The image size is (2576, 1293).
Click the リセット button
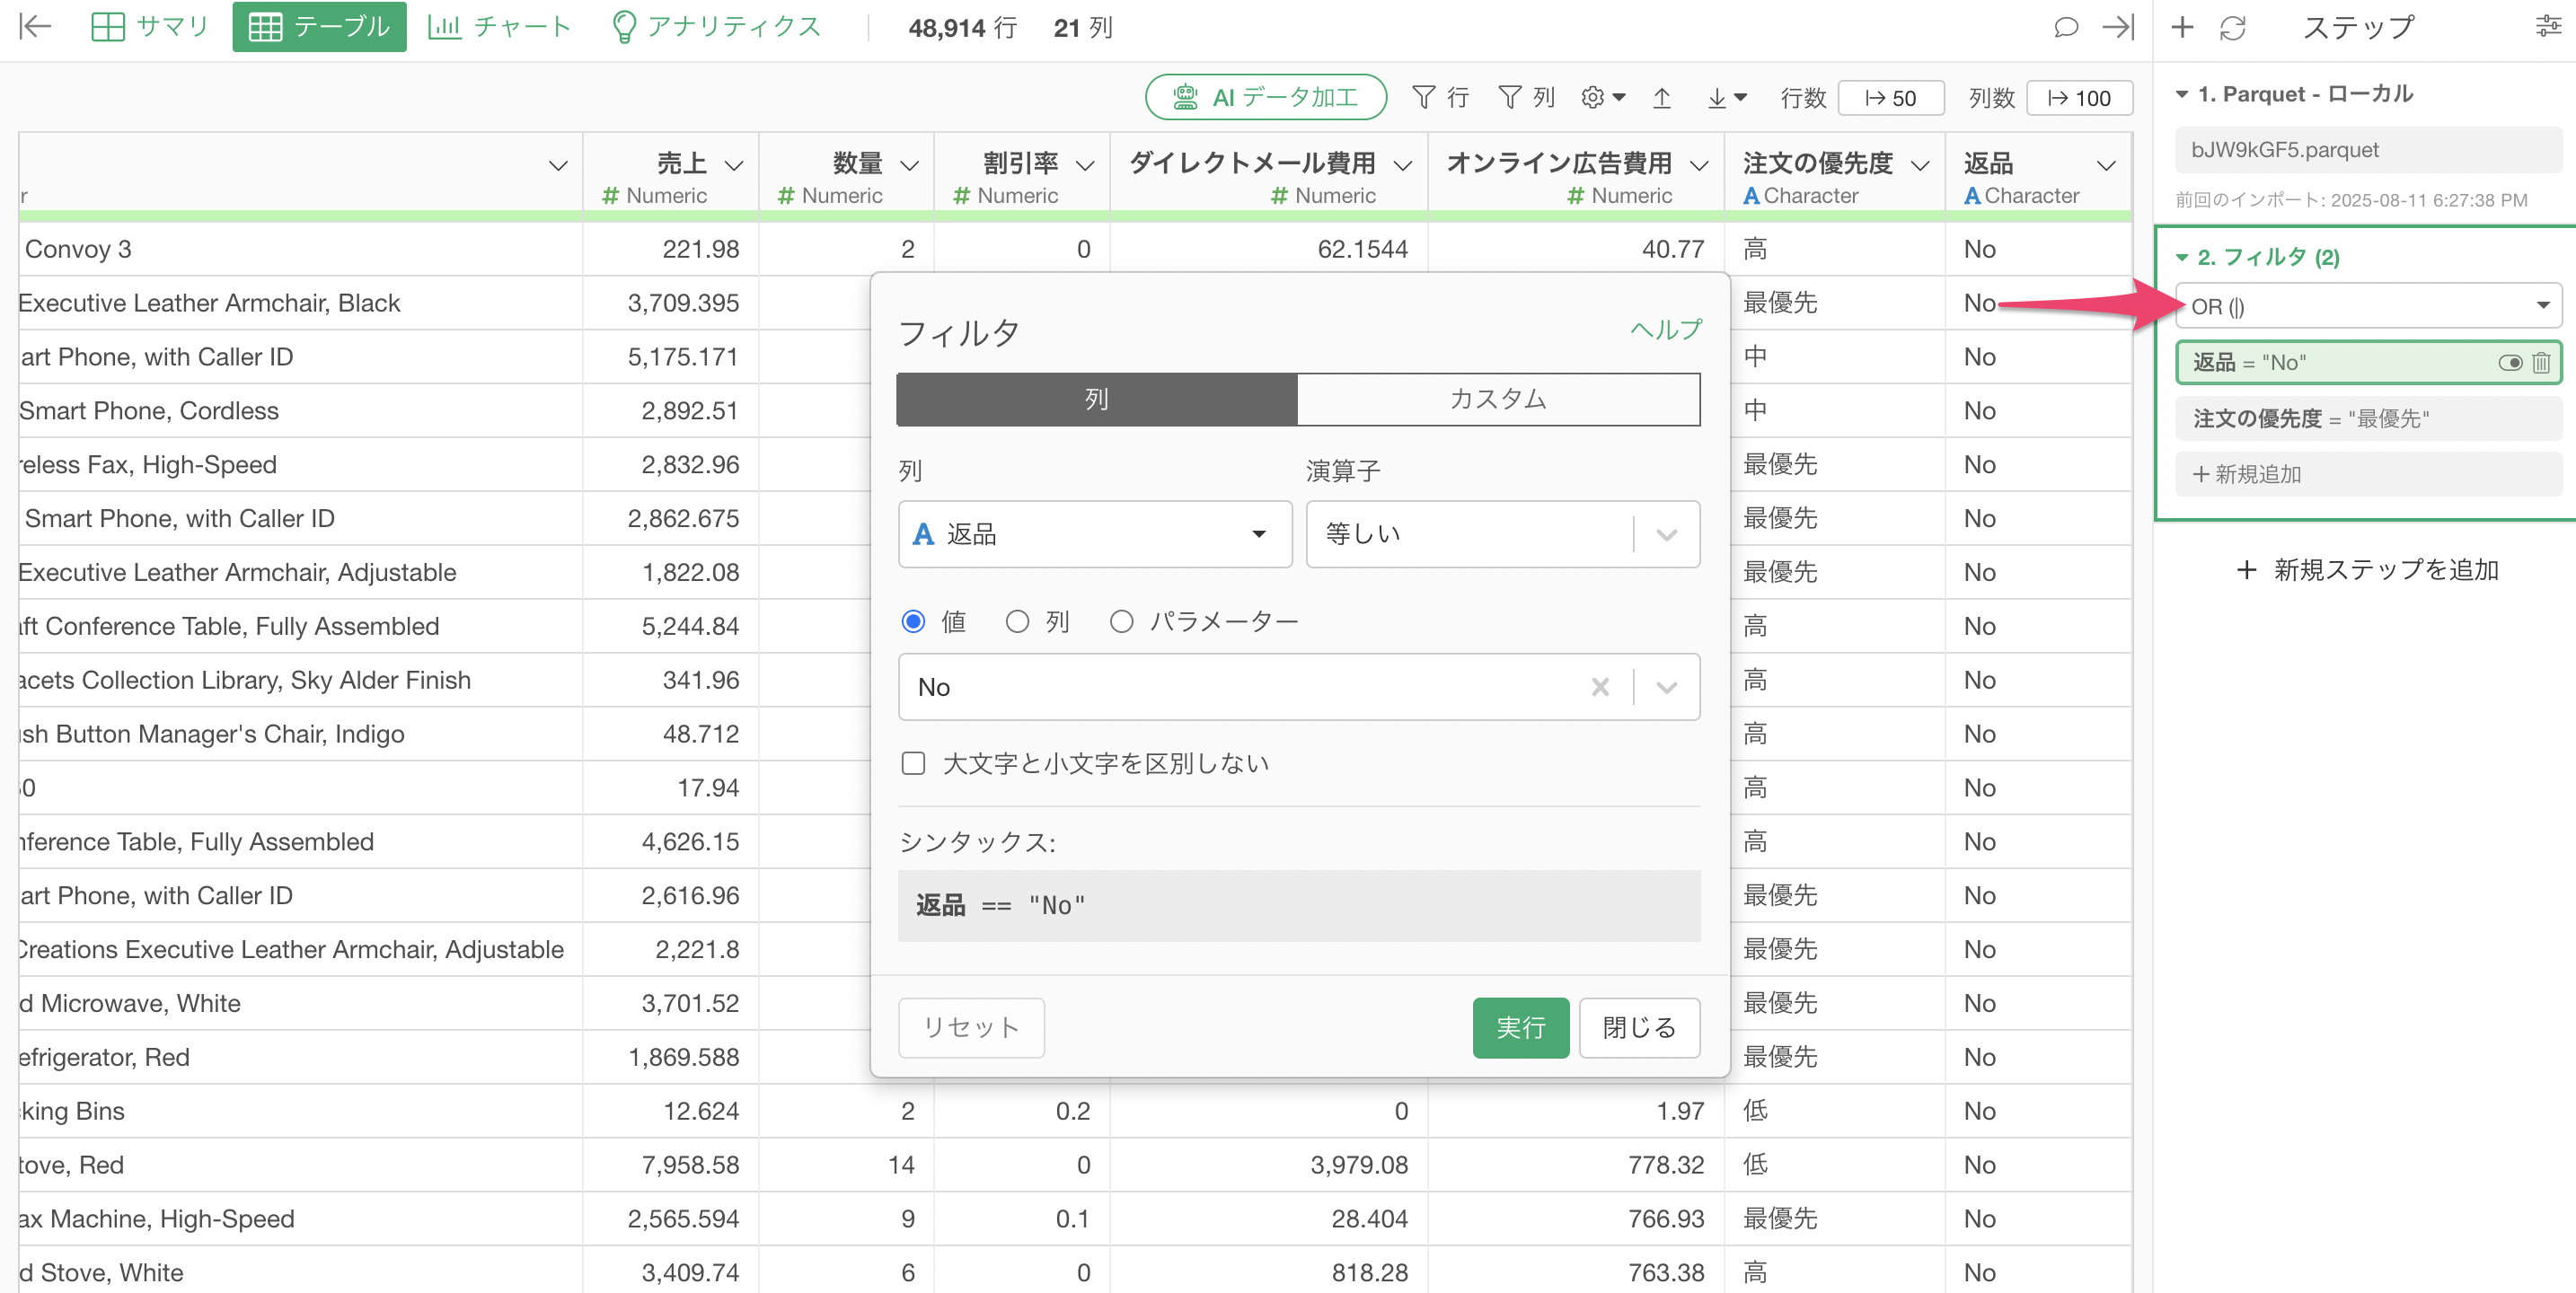[x=971, y=1027]
